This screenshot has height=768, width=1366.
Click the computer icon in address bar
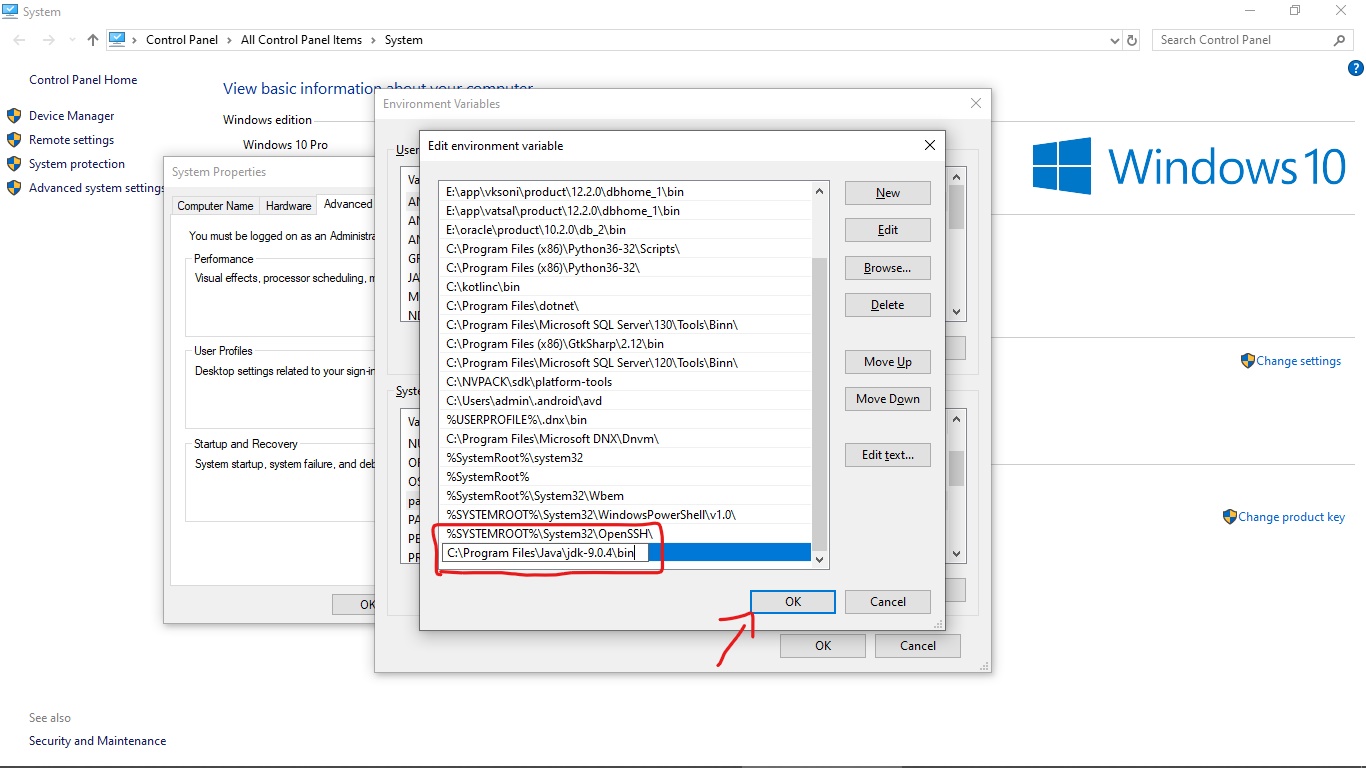pos(117,39)
